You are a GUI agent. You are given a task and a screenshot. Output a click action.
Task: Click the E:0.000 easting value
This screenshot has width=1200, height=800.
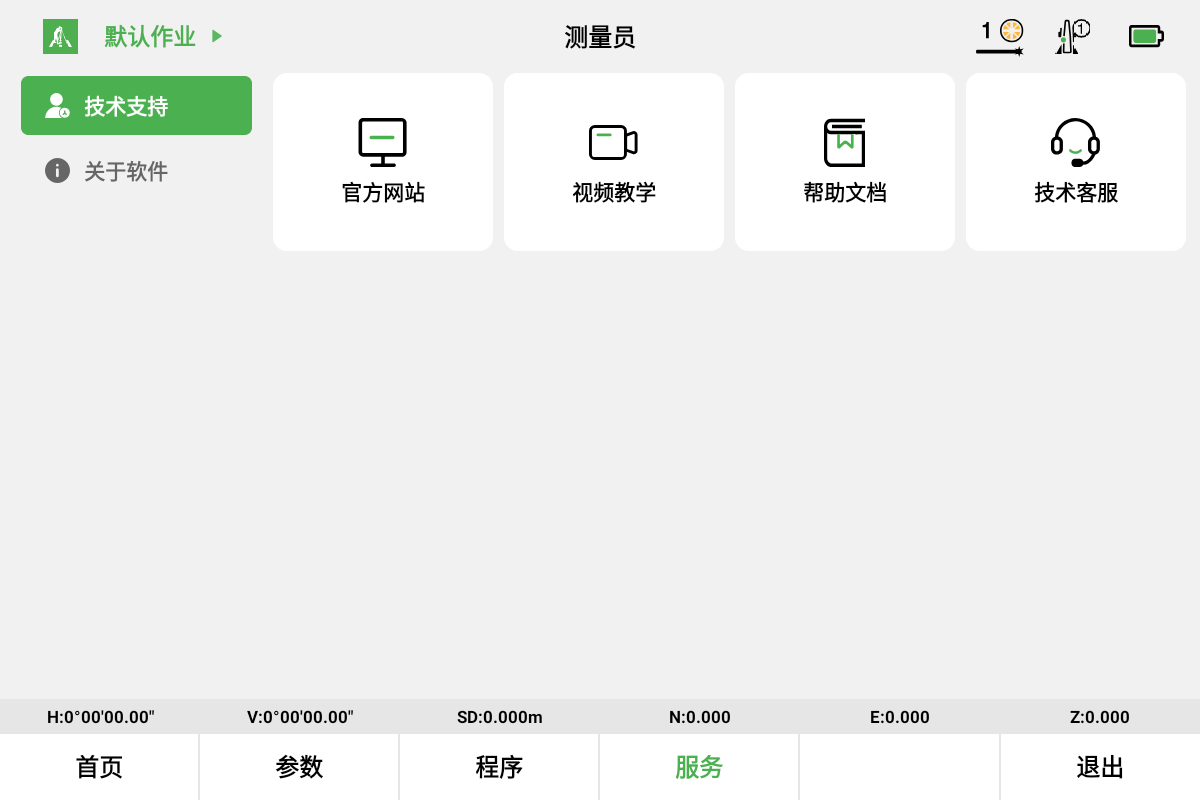(900, 717)
